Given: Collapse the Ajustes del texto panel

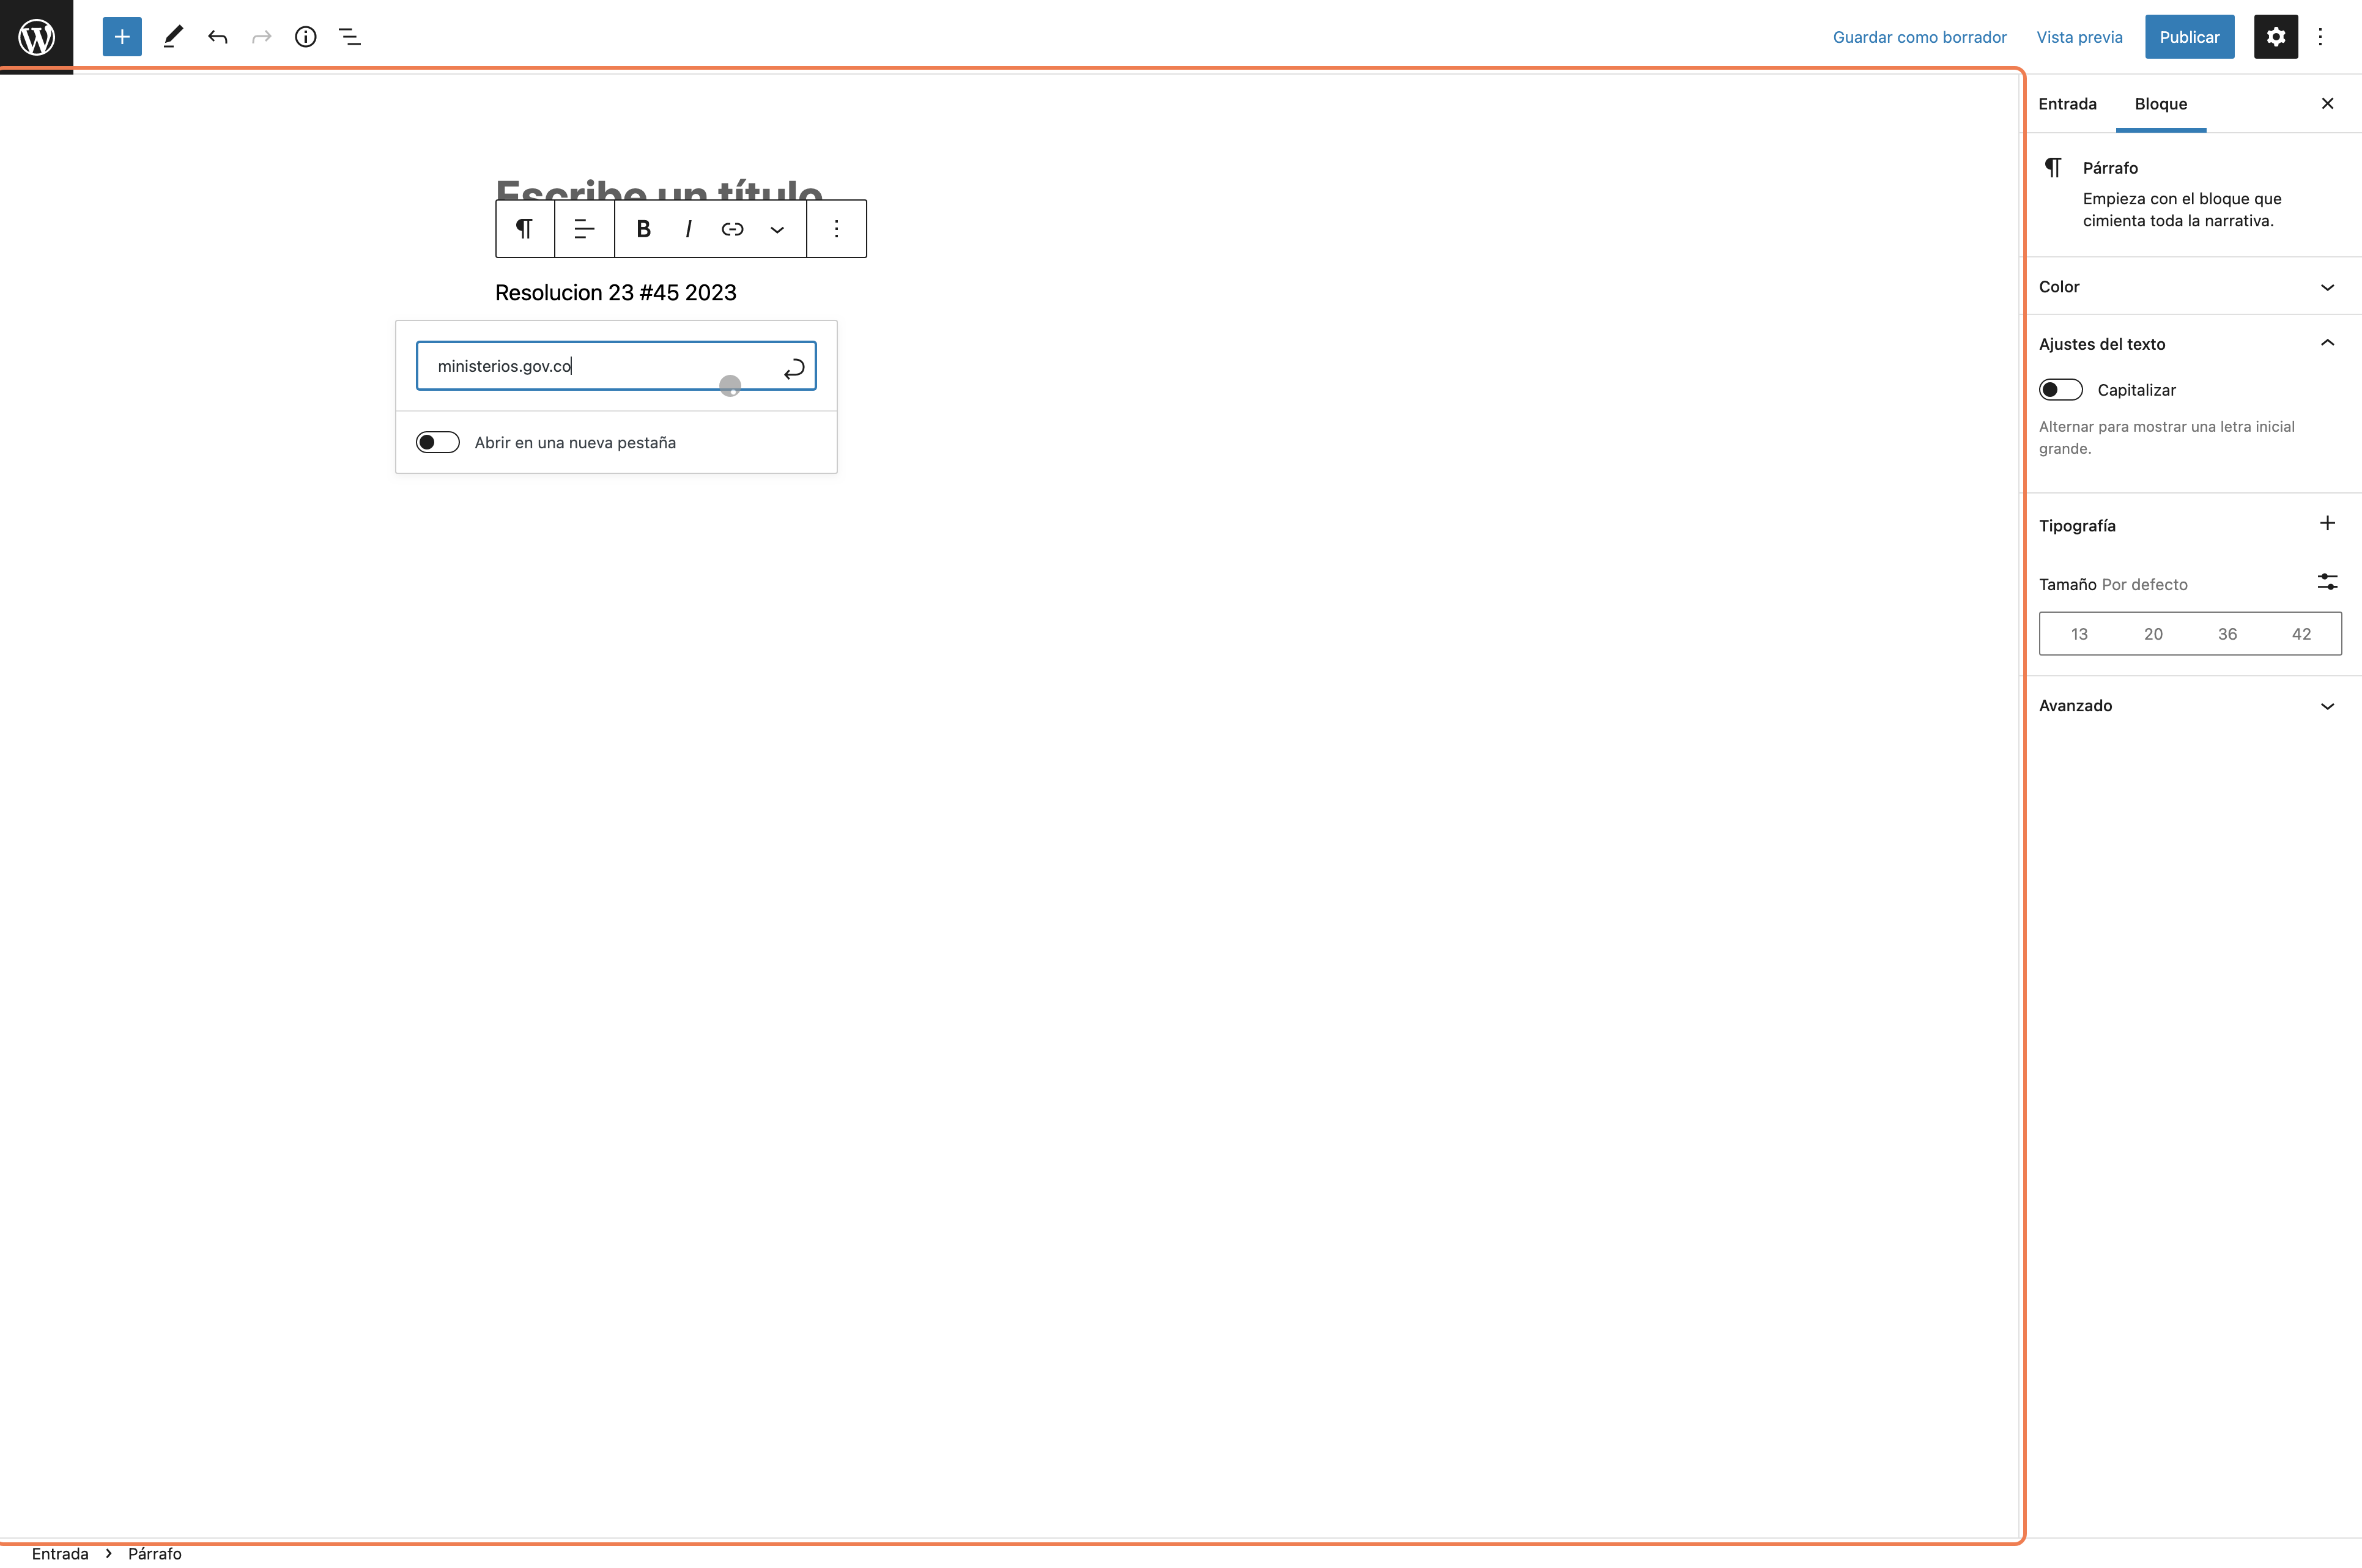Looking at the screenshot, I should click(2191, 344).
